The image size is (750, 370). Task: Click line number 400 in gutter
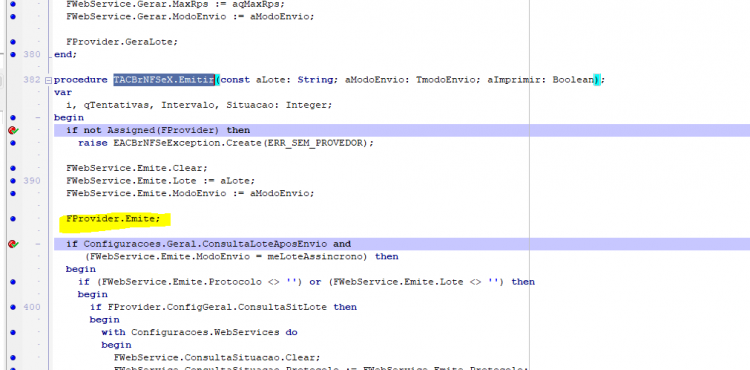[32, 307]
